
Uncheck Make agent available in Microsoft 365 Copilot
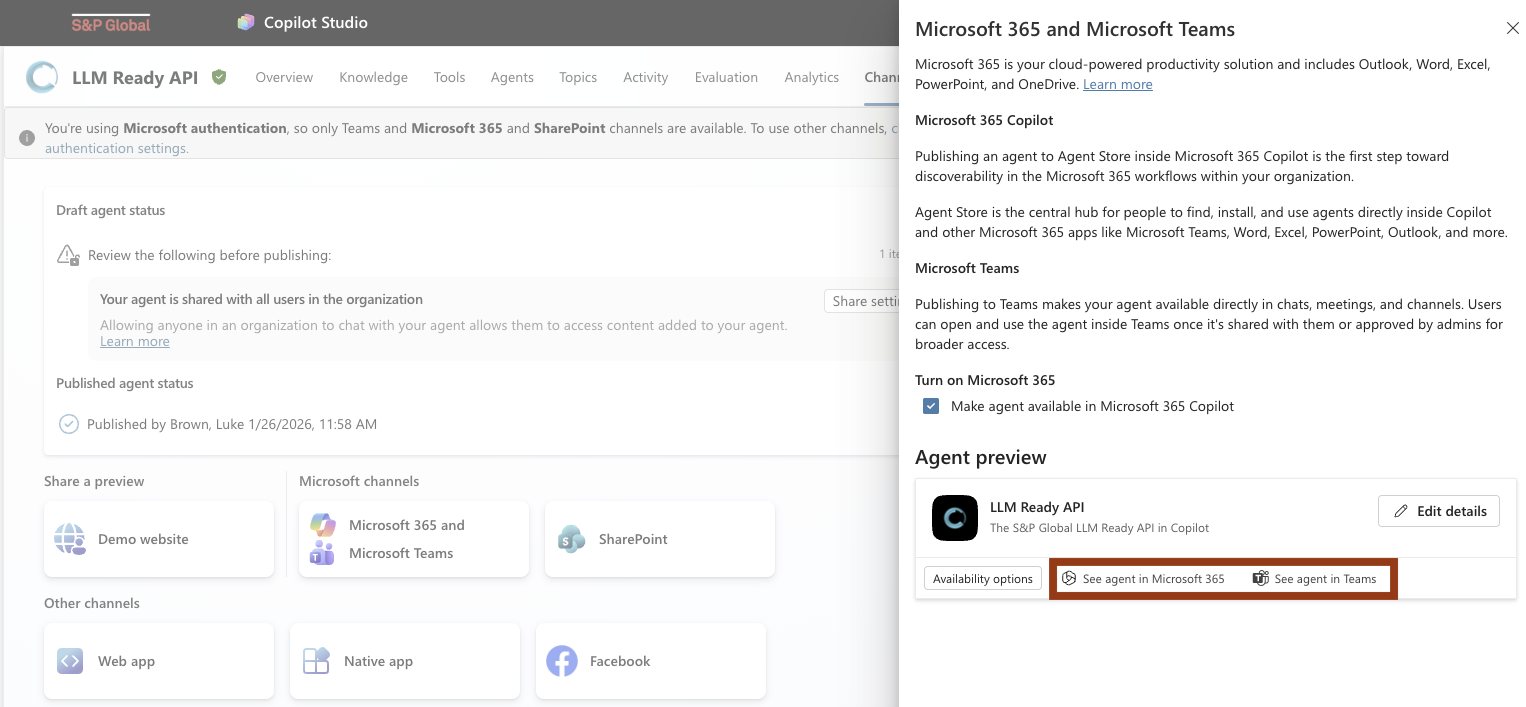[931, 406]
